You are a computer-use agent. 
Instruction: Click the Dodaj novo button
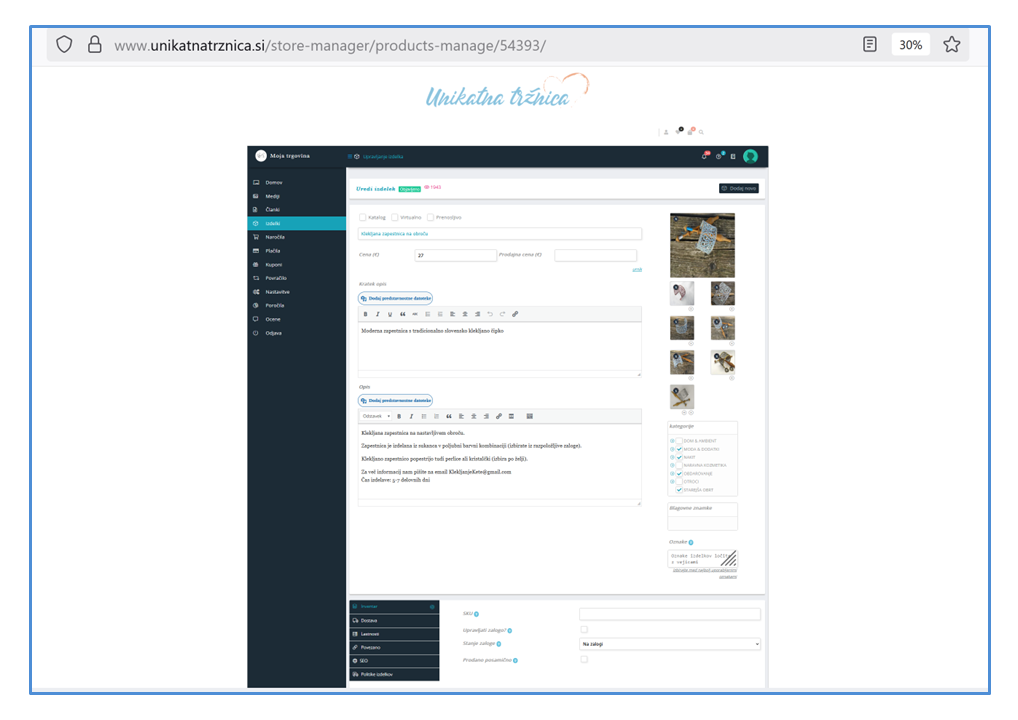point(738,188)
